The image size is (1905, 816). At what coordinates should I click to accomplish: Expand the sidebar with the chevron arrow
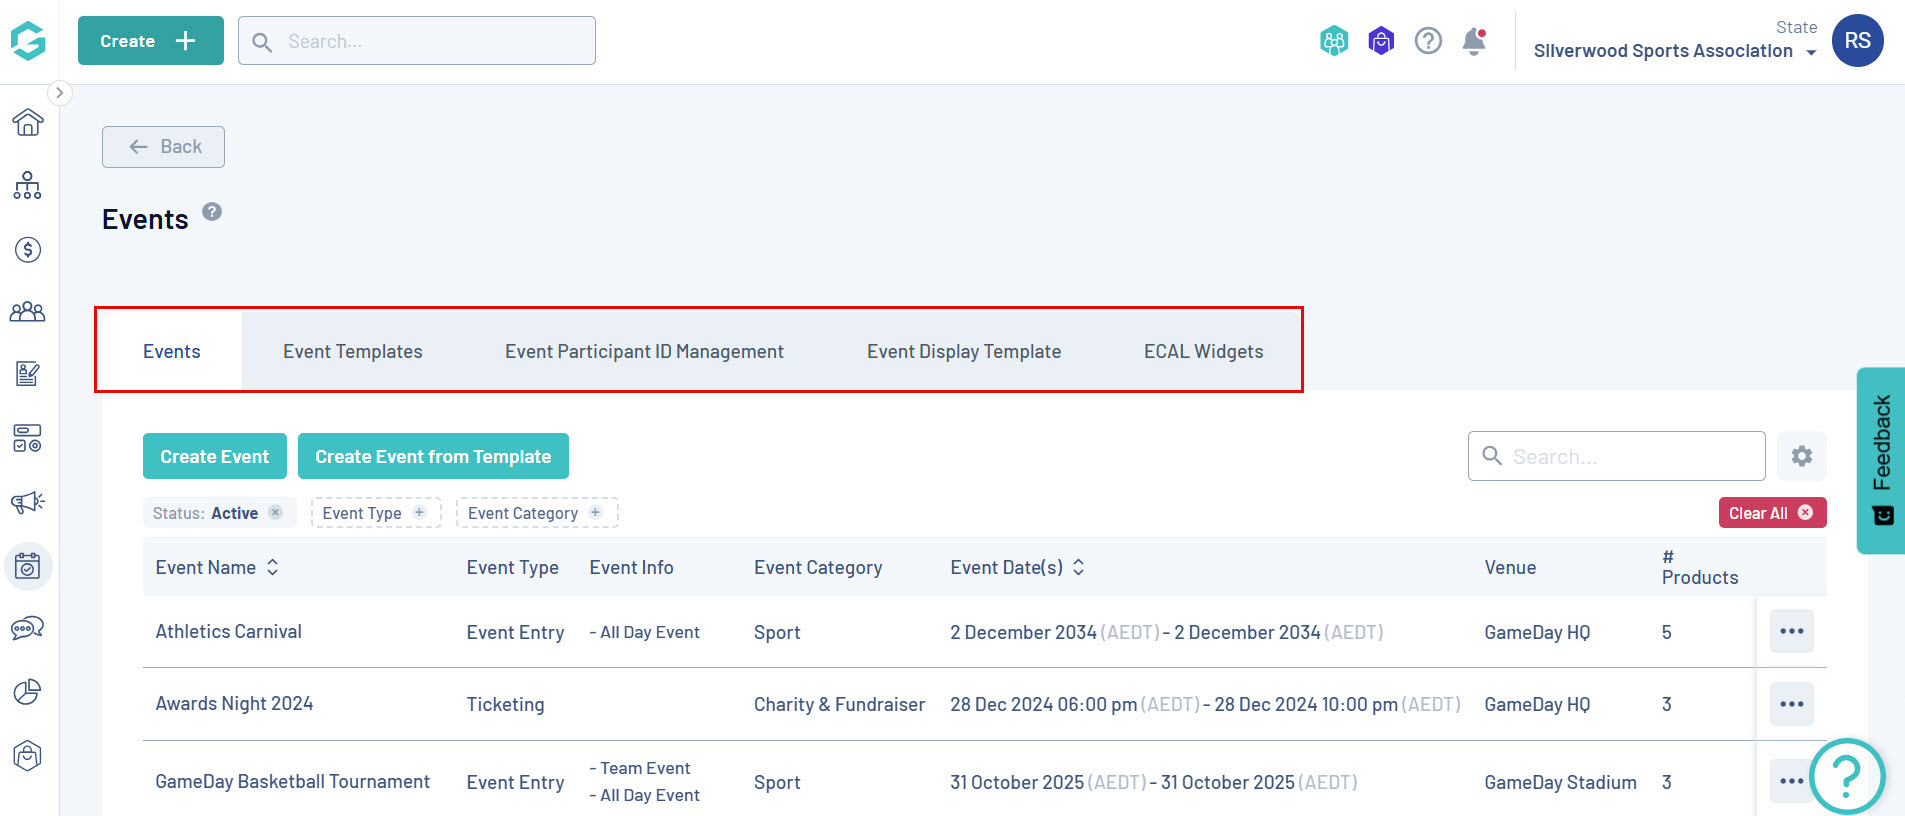(x=60, y=93)
